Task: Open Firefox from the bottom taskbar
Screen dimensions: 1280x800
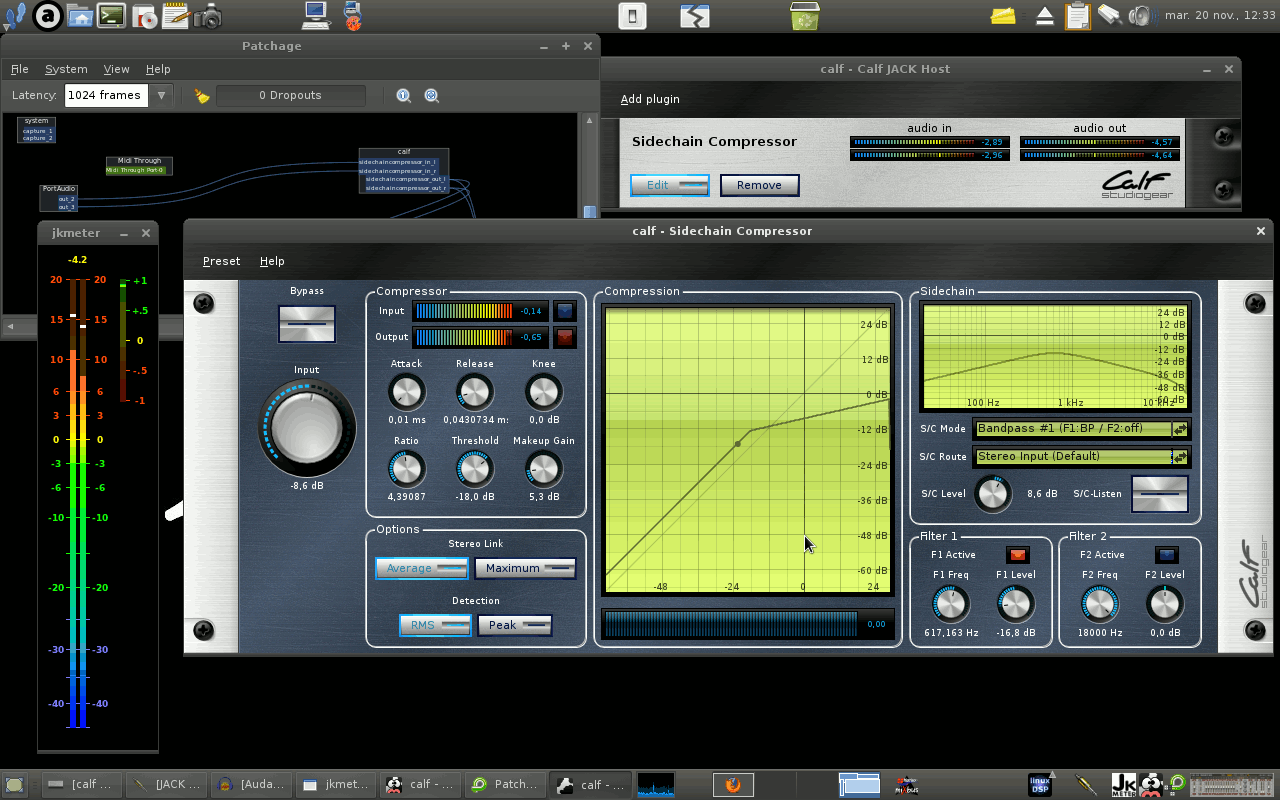Action: click(733, 784)
